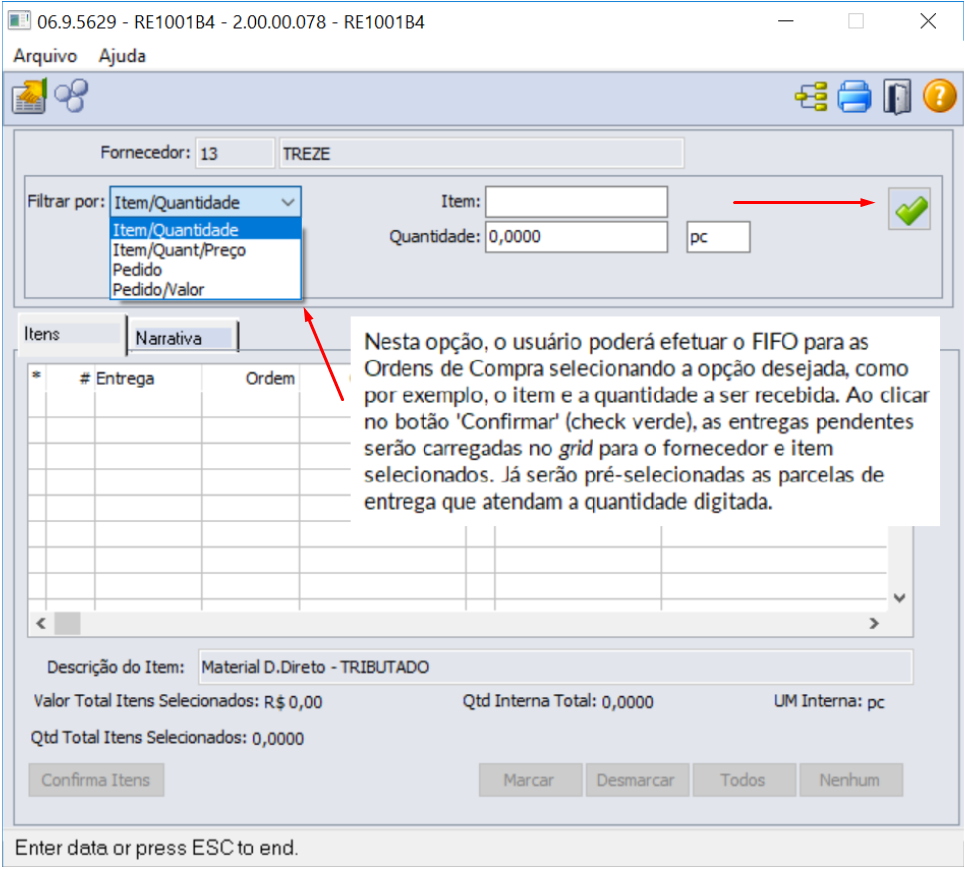
Task: Click the grid horizontal scrollbar right arrow
Action: click(x=874, y=623)
